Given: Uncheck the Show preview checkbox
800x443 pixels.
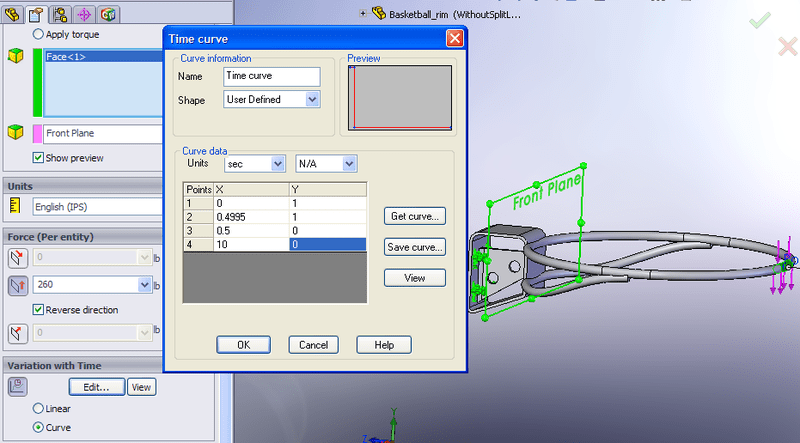Looking at the screenshot, I should tap(38, 158).
